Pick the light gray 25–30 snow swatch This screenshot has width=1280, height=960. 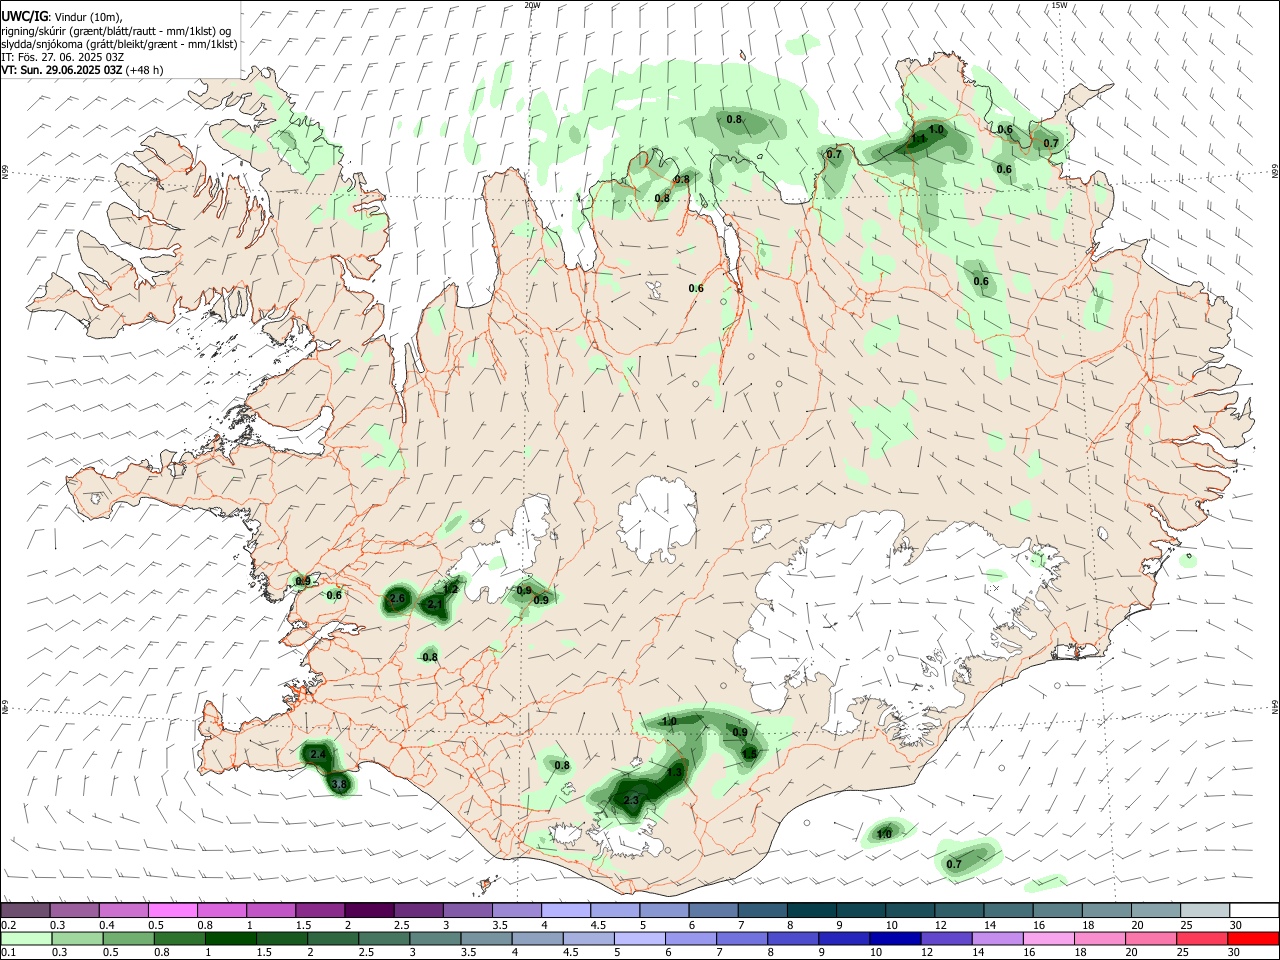click(x=1206, y=911)
